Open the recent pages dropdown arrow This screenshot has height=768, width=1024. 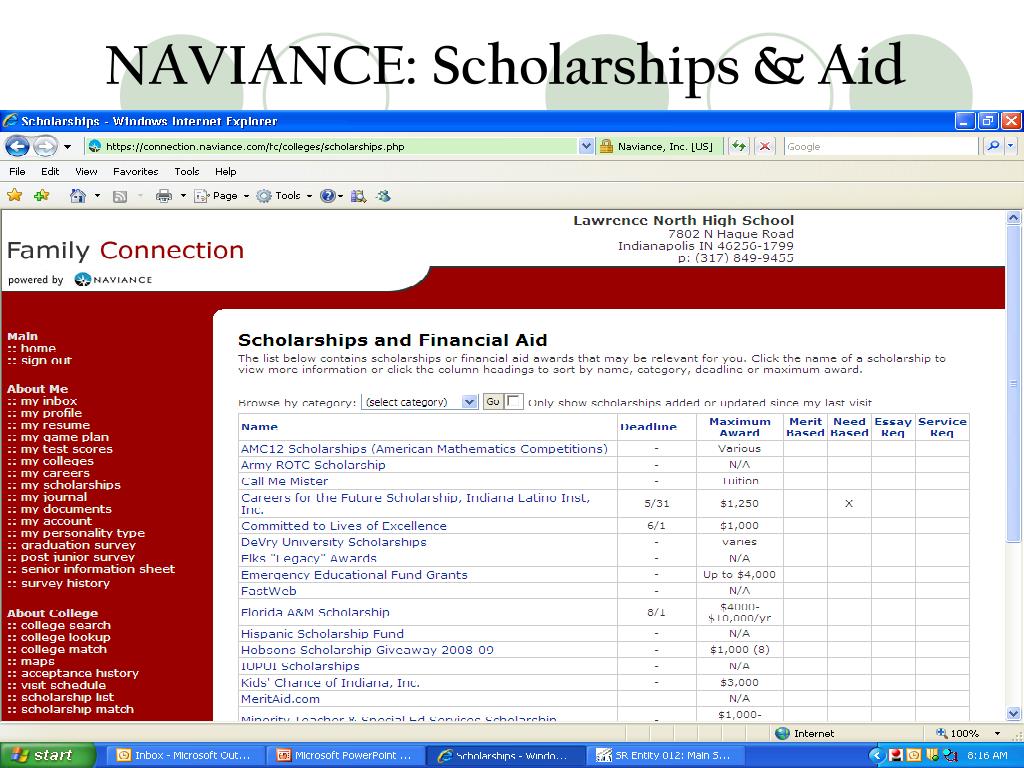(x=67, y=146)
